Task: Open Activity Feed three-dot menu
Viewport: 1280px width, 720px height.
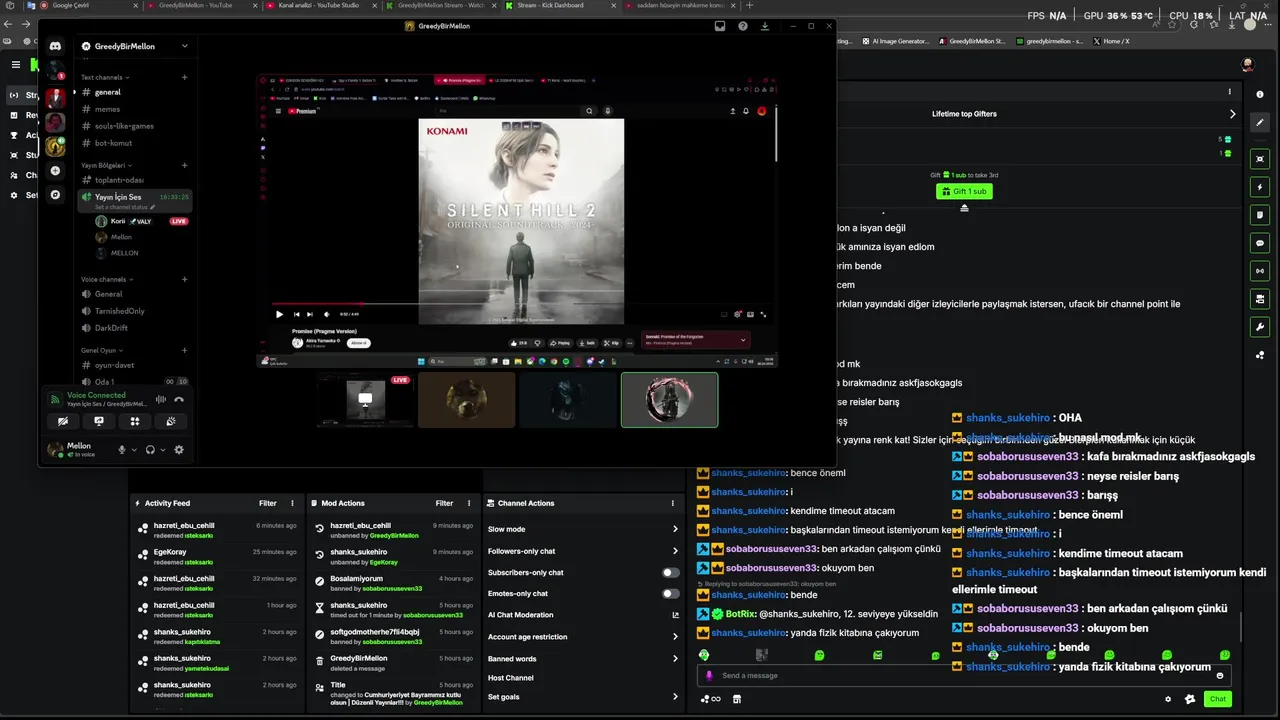Action: (292, 503)
